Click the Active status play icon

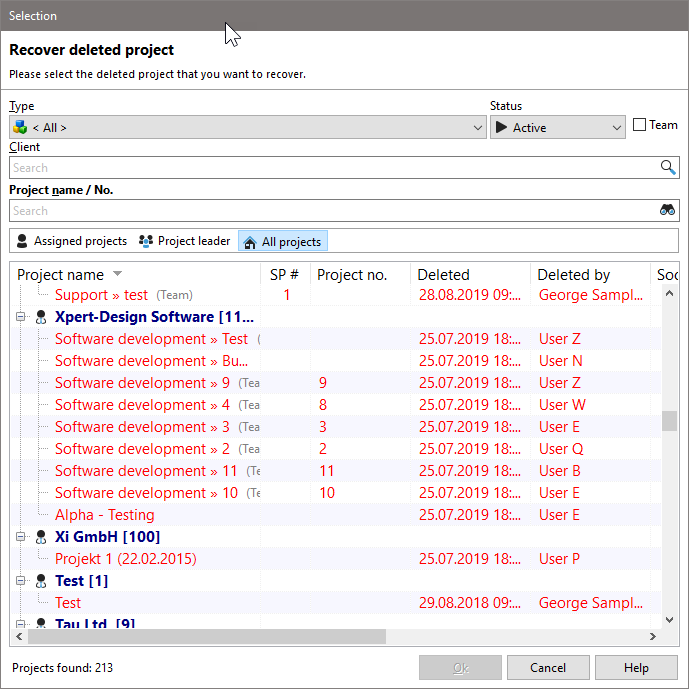(x=501, y=128)
